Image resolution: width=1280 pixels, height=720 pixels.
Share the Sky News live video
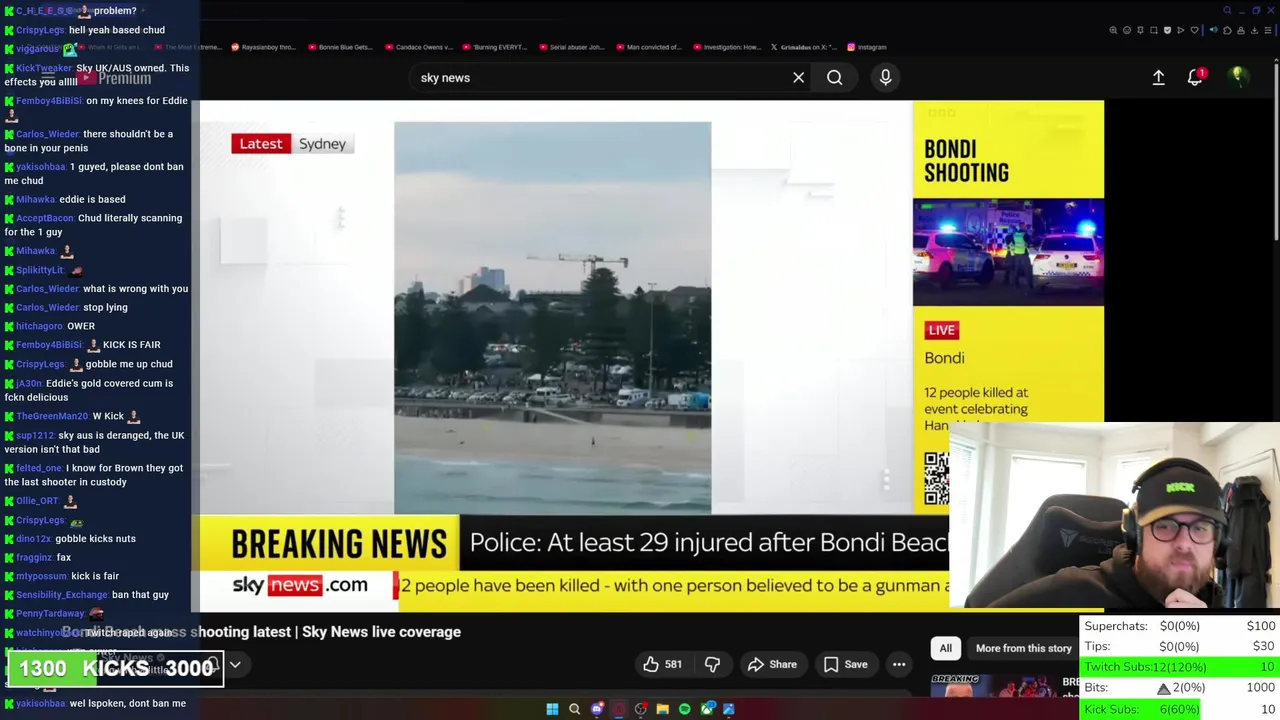point(772,664)
